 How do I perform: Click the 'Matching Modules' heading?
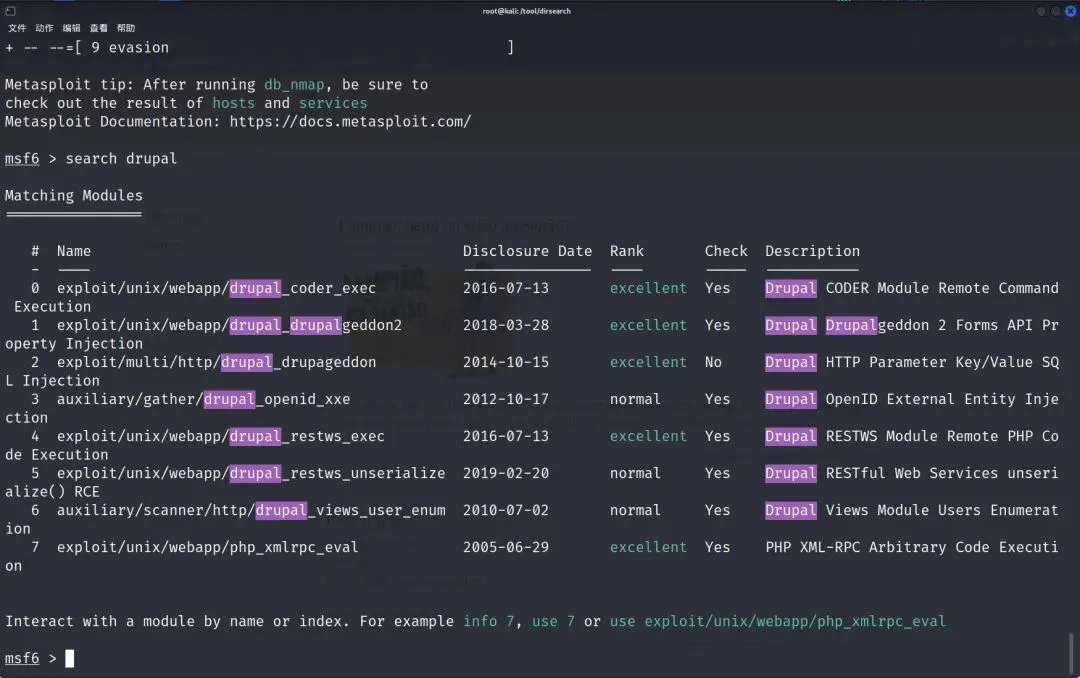coord(74,196)
